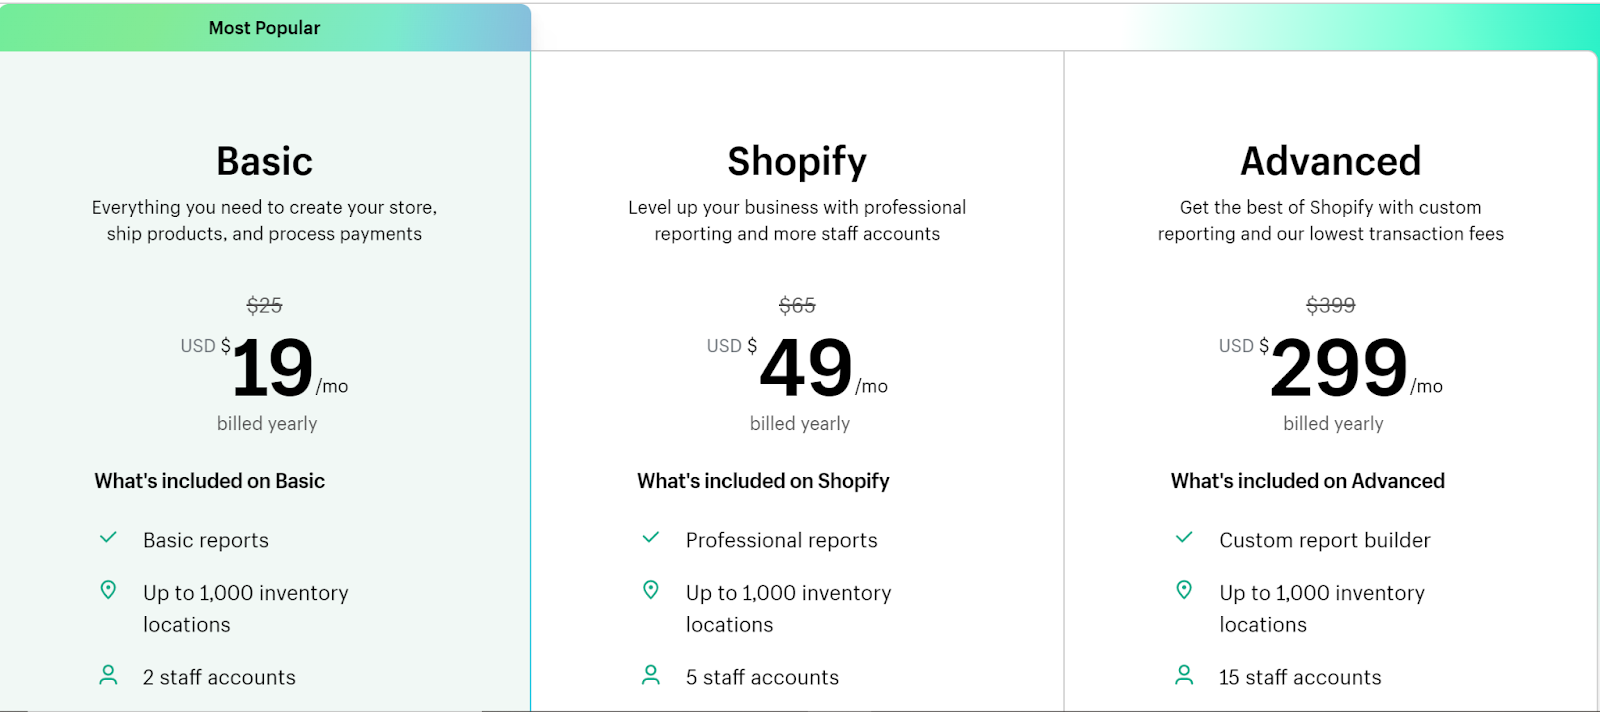
Task: Click the location pin icon in Advanced plan
Action: click(x=1184, y=590)
